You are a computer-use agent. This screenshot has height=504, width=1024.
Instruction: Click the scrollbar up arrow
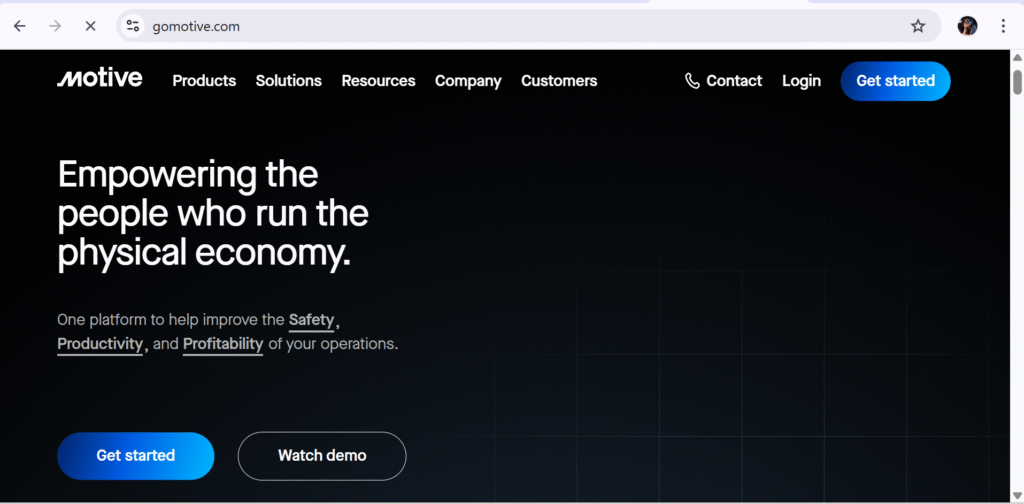tap(1017, 57)
